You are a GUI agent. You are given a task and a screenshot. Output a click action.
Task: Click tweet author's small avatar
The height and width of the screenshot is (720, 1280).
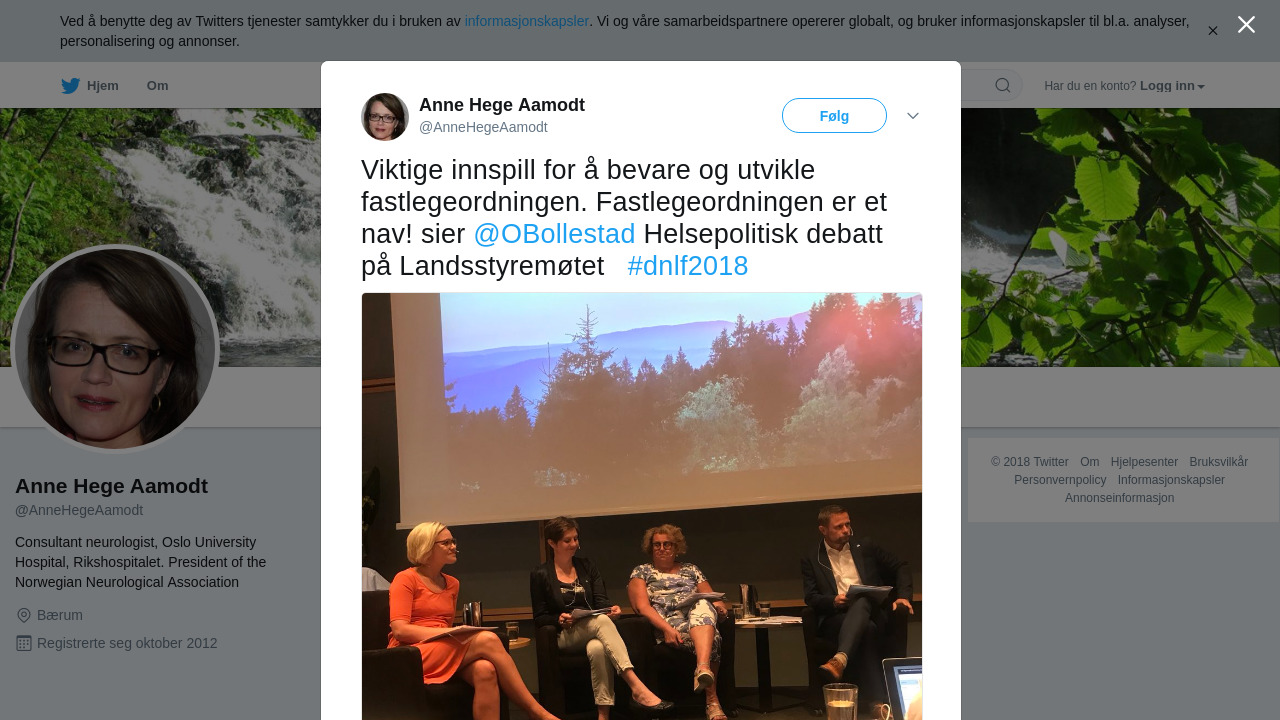385,117
